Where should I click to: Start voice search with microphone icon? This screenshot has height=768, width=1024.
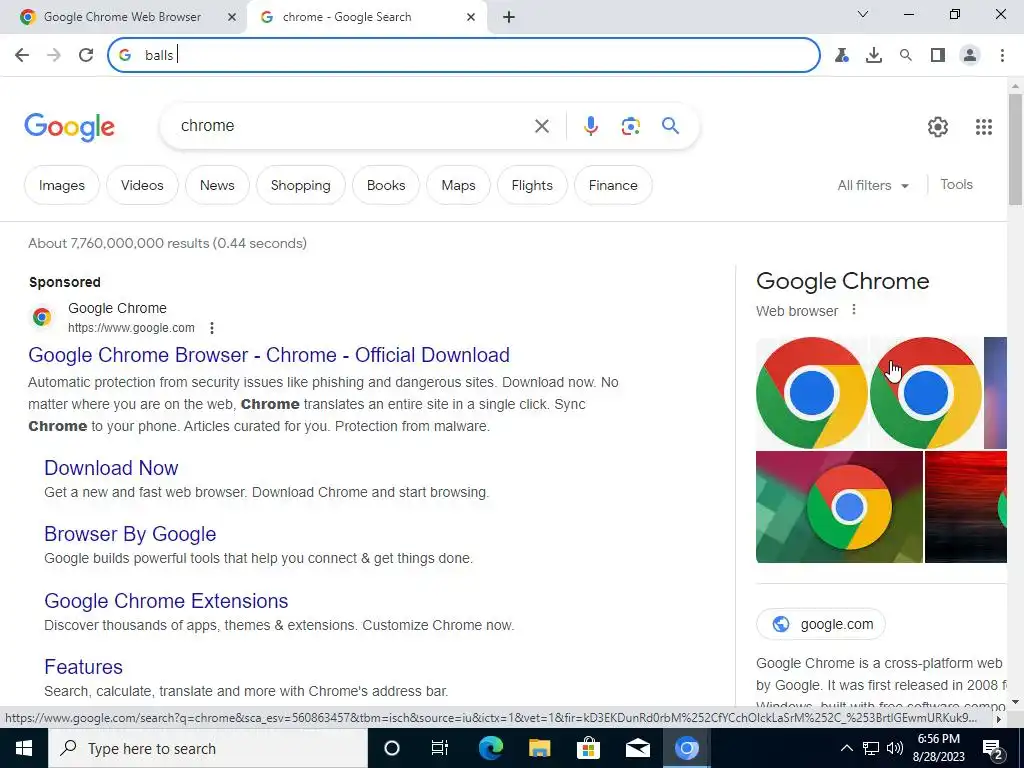click(x=590, y=126)
